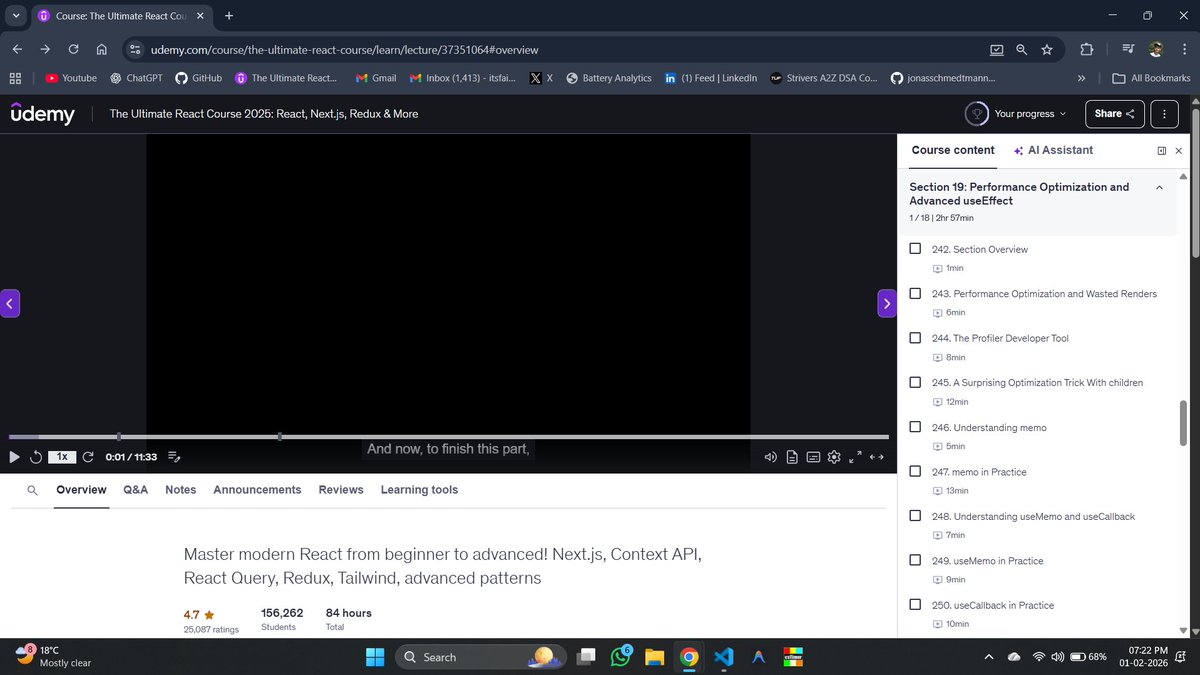Toggle video captions
The width and height of the screenshot is (1200, 675).
(813, 457)
